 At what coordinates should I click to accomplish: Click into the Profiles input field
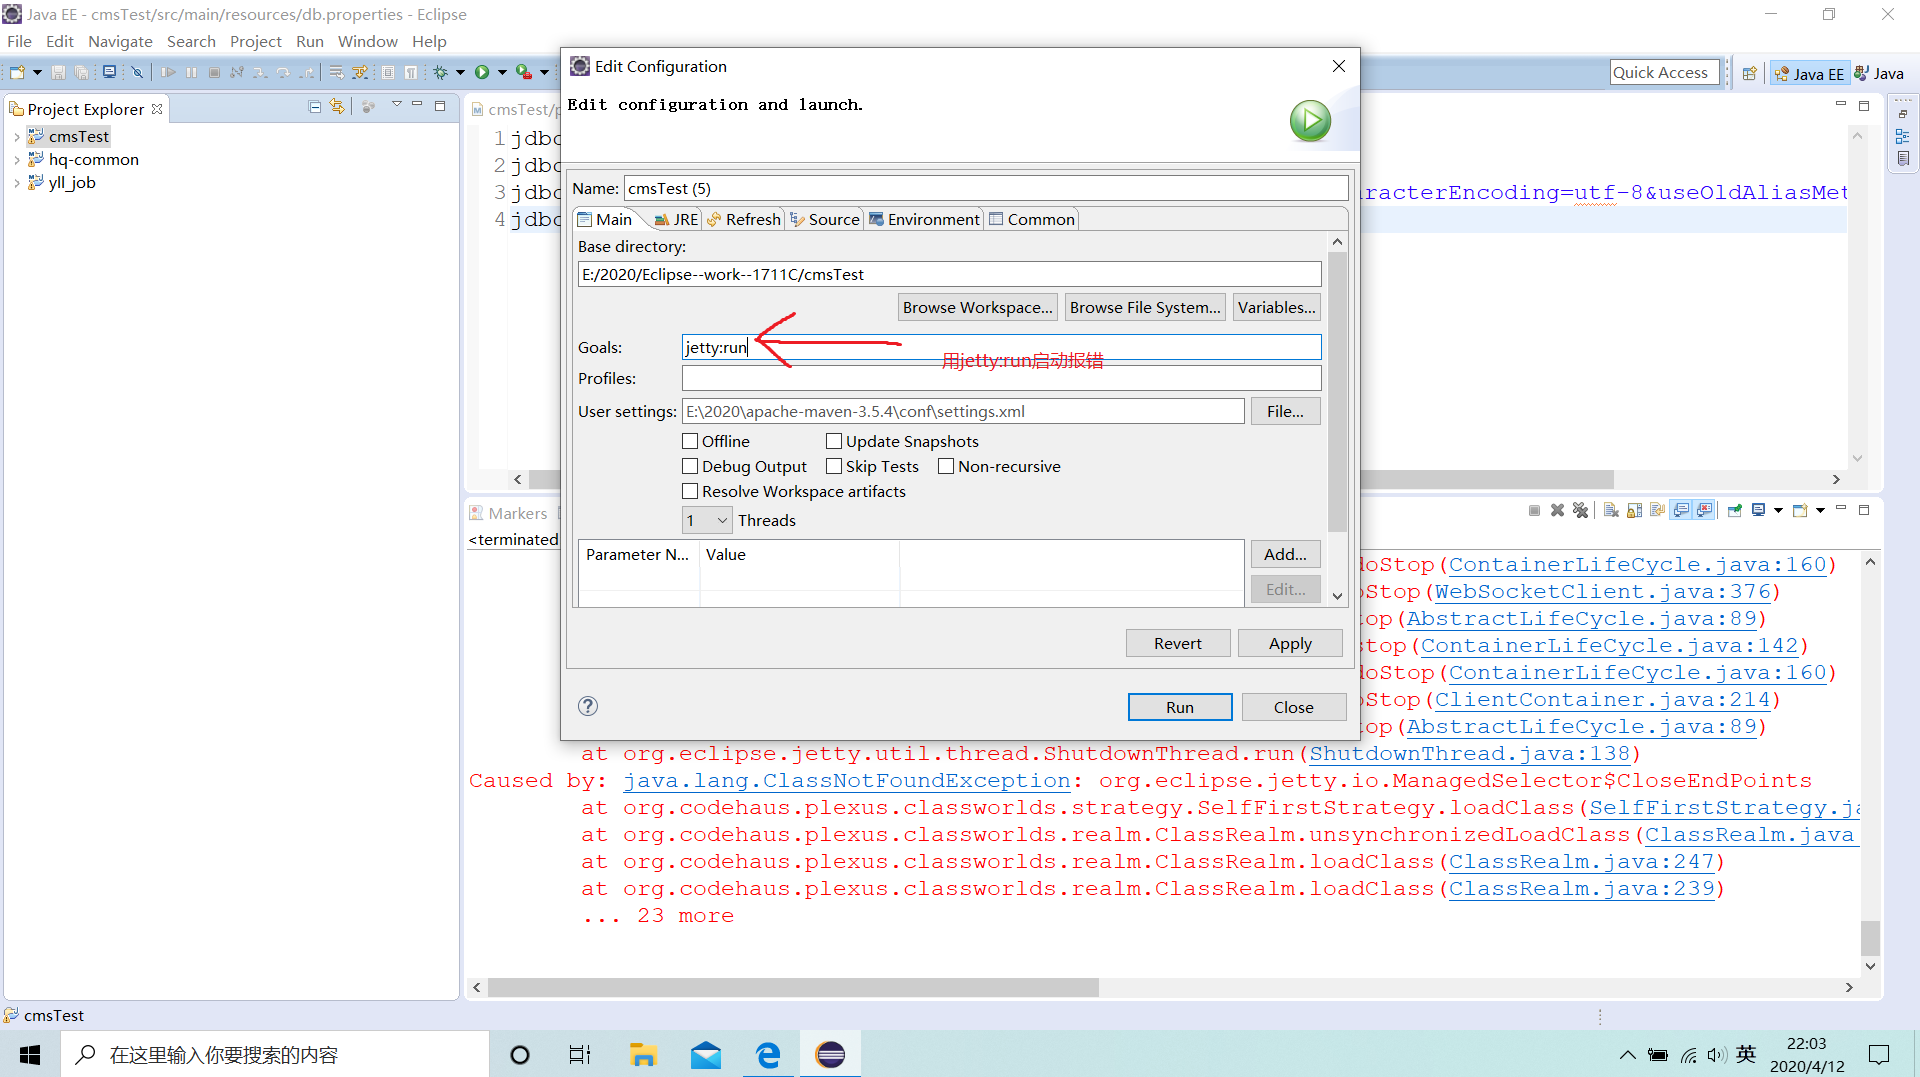tap(1001, 378)
